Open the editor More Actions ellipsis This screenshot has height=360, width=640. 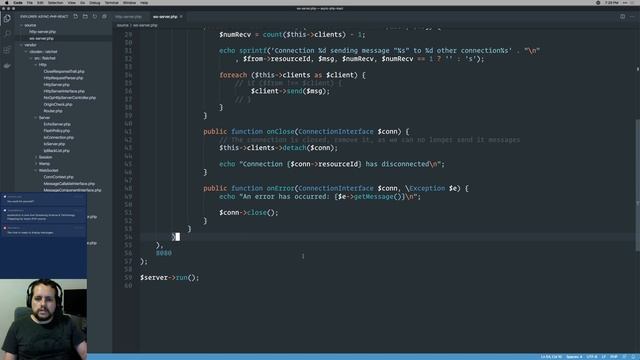pos(632,17)
